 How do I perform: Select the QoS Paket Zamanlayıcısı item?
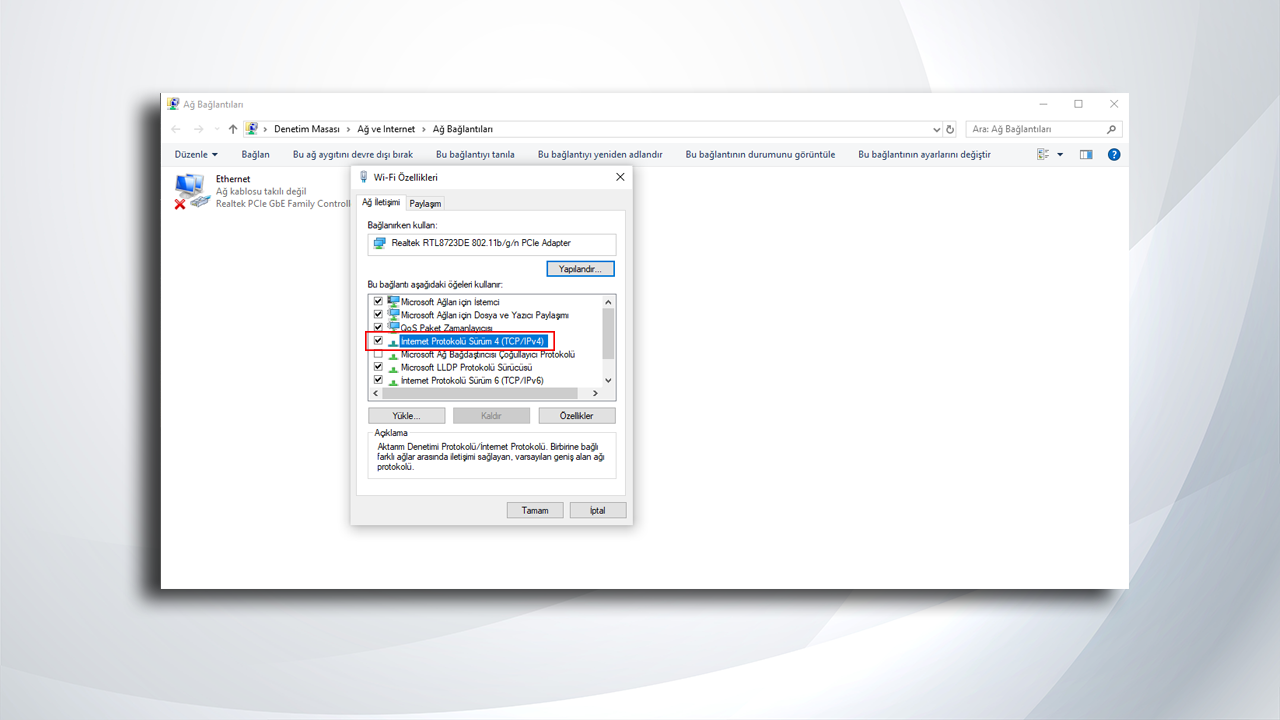coord(447,328)
